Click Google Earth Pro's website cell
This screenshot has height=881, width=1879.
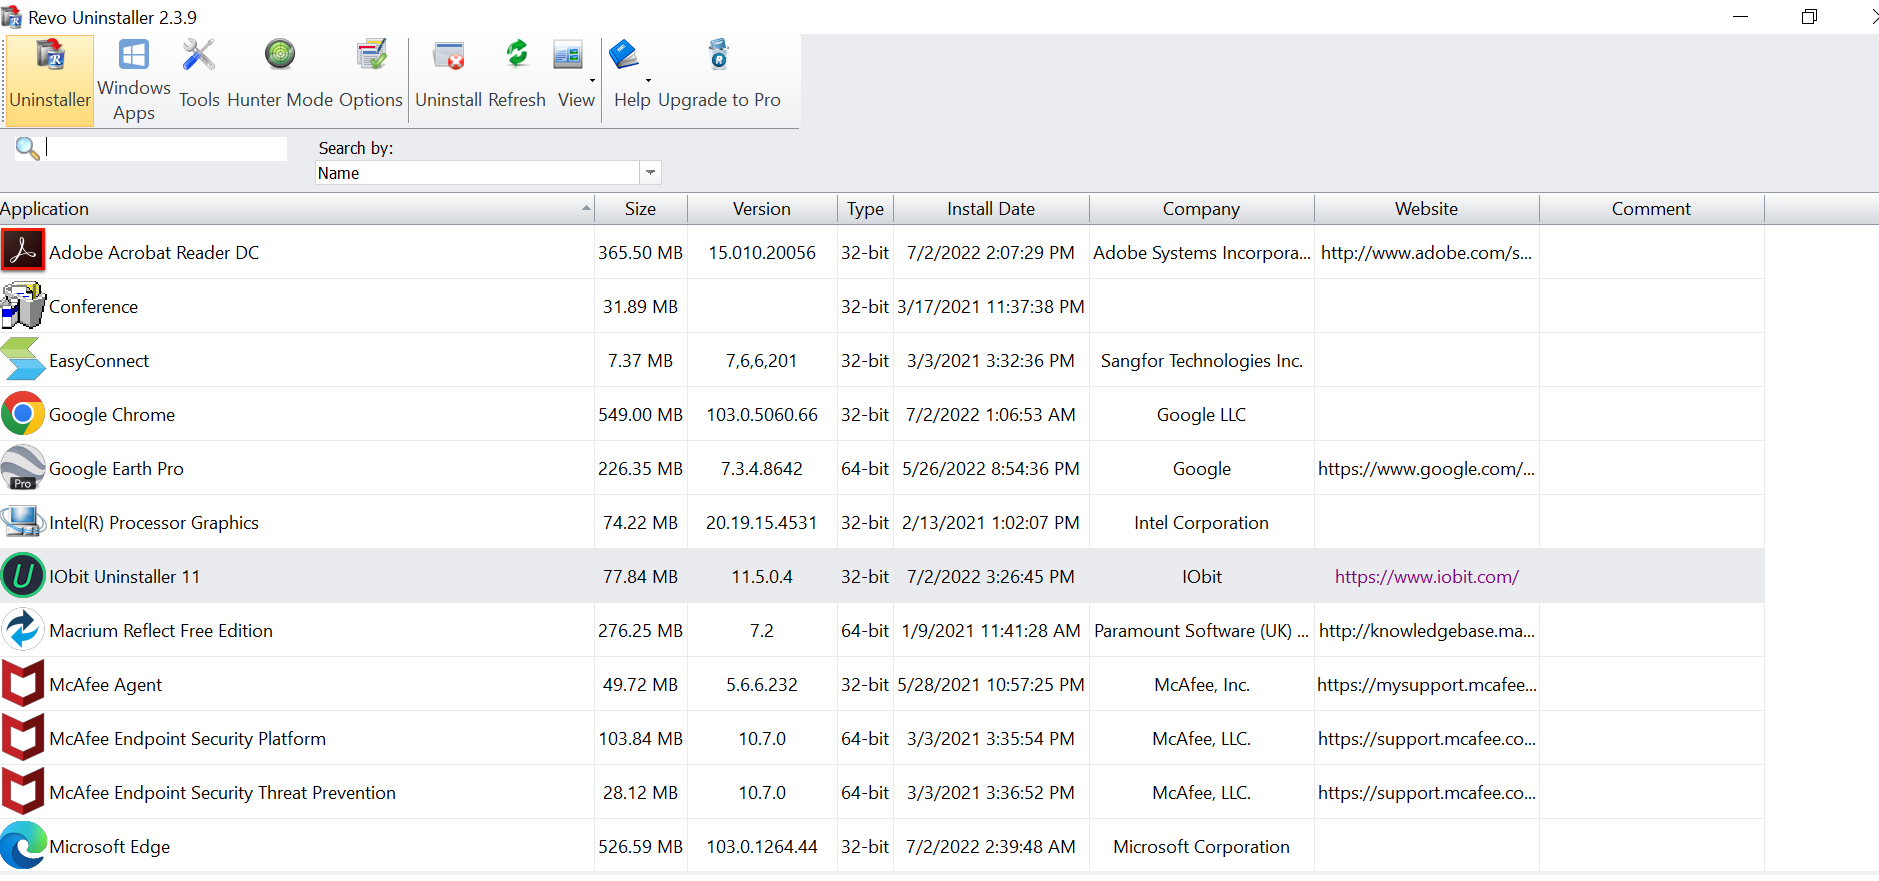[x=1427, y=469]
